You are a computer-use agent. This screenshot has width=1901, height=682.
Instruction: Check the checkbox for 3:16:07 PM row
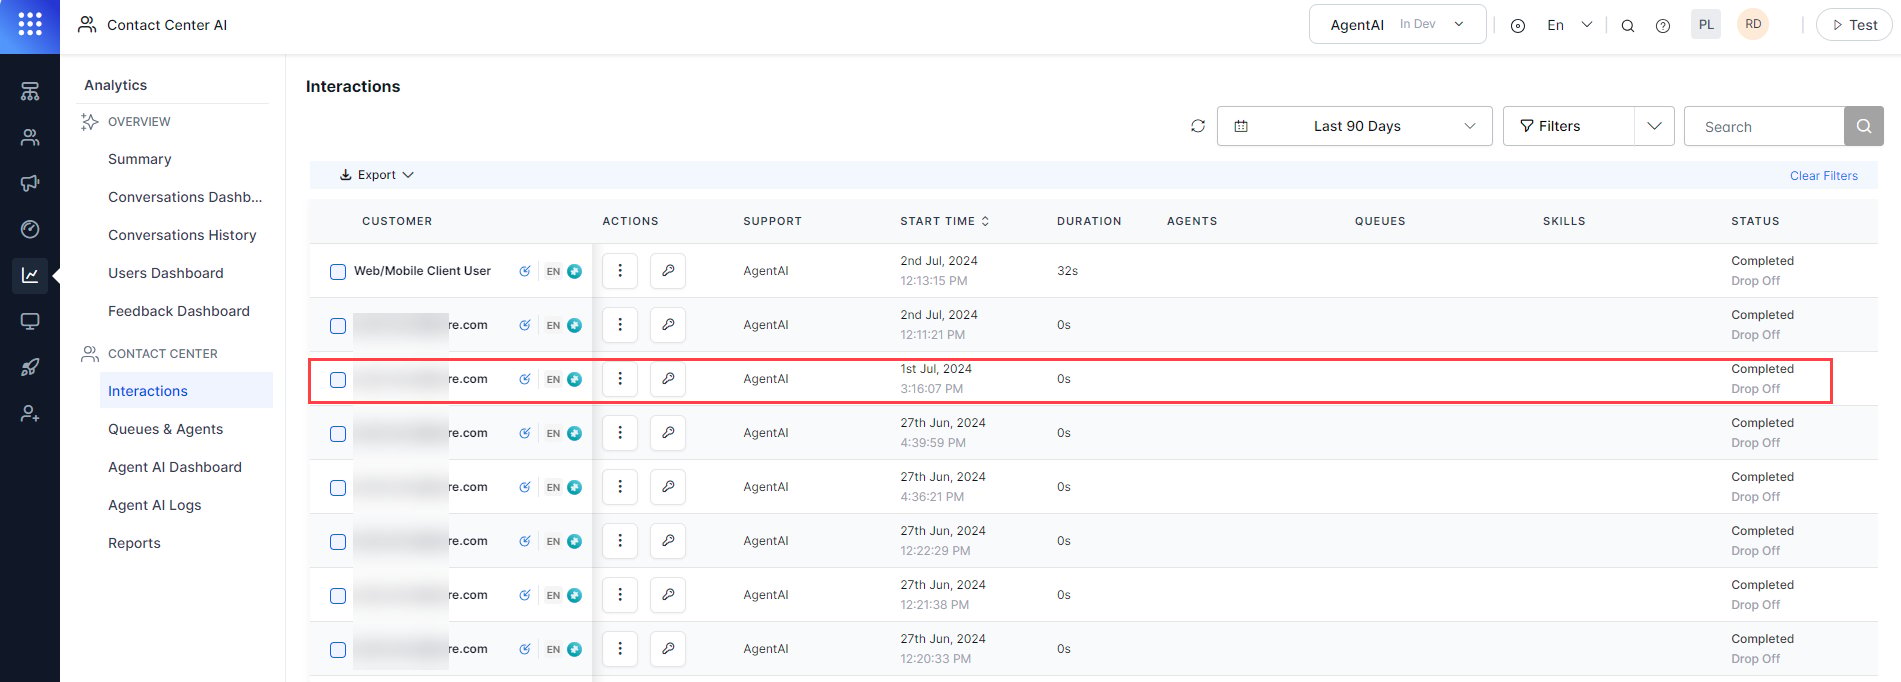338,380
